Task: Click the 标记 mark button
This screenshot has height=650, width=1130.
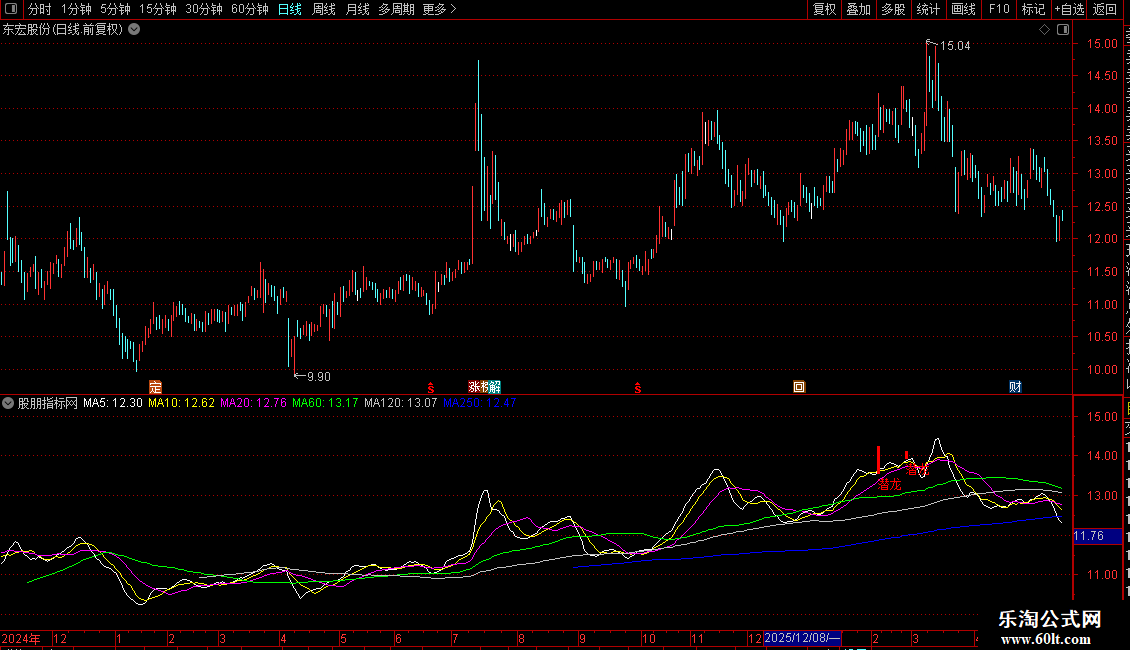Action: [1033, 9]
